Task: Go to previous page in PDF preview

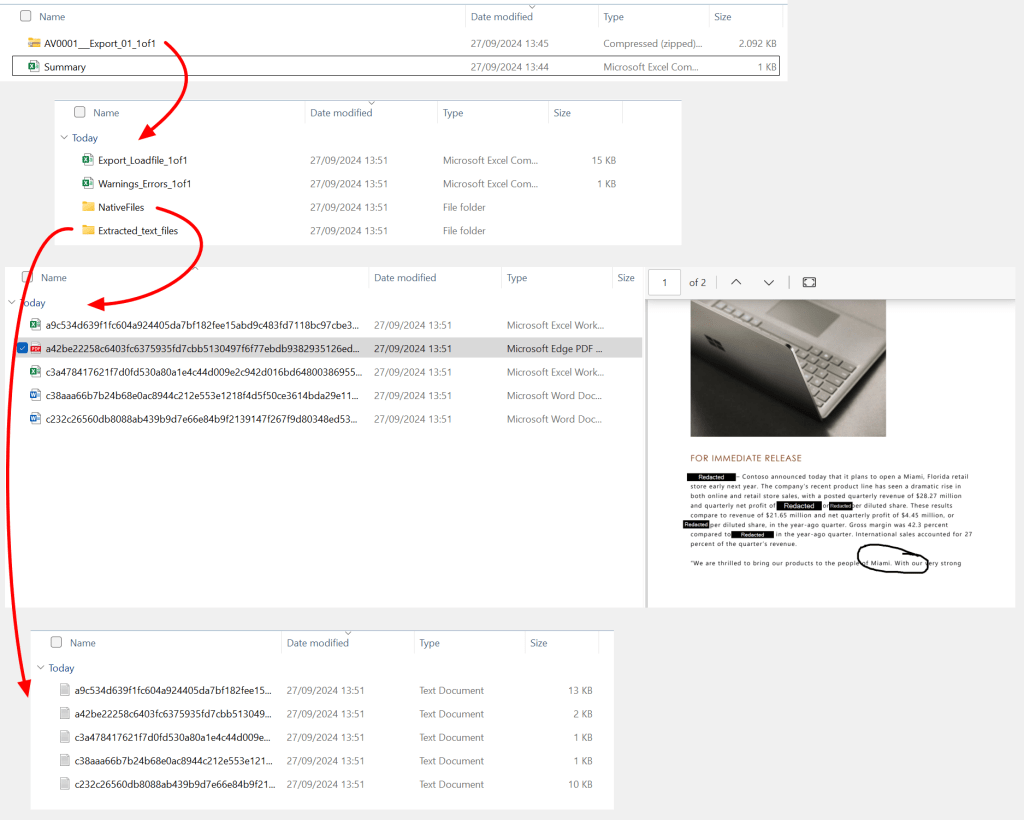Action: tap(736, 283)
